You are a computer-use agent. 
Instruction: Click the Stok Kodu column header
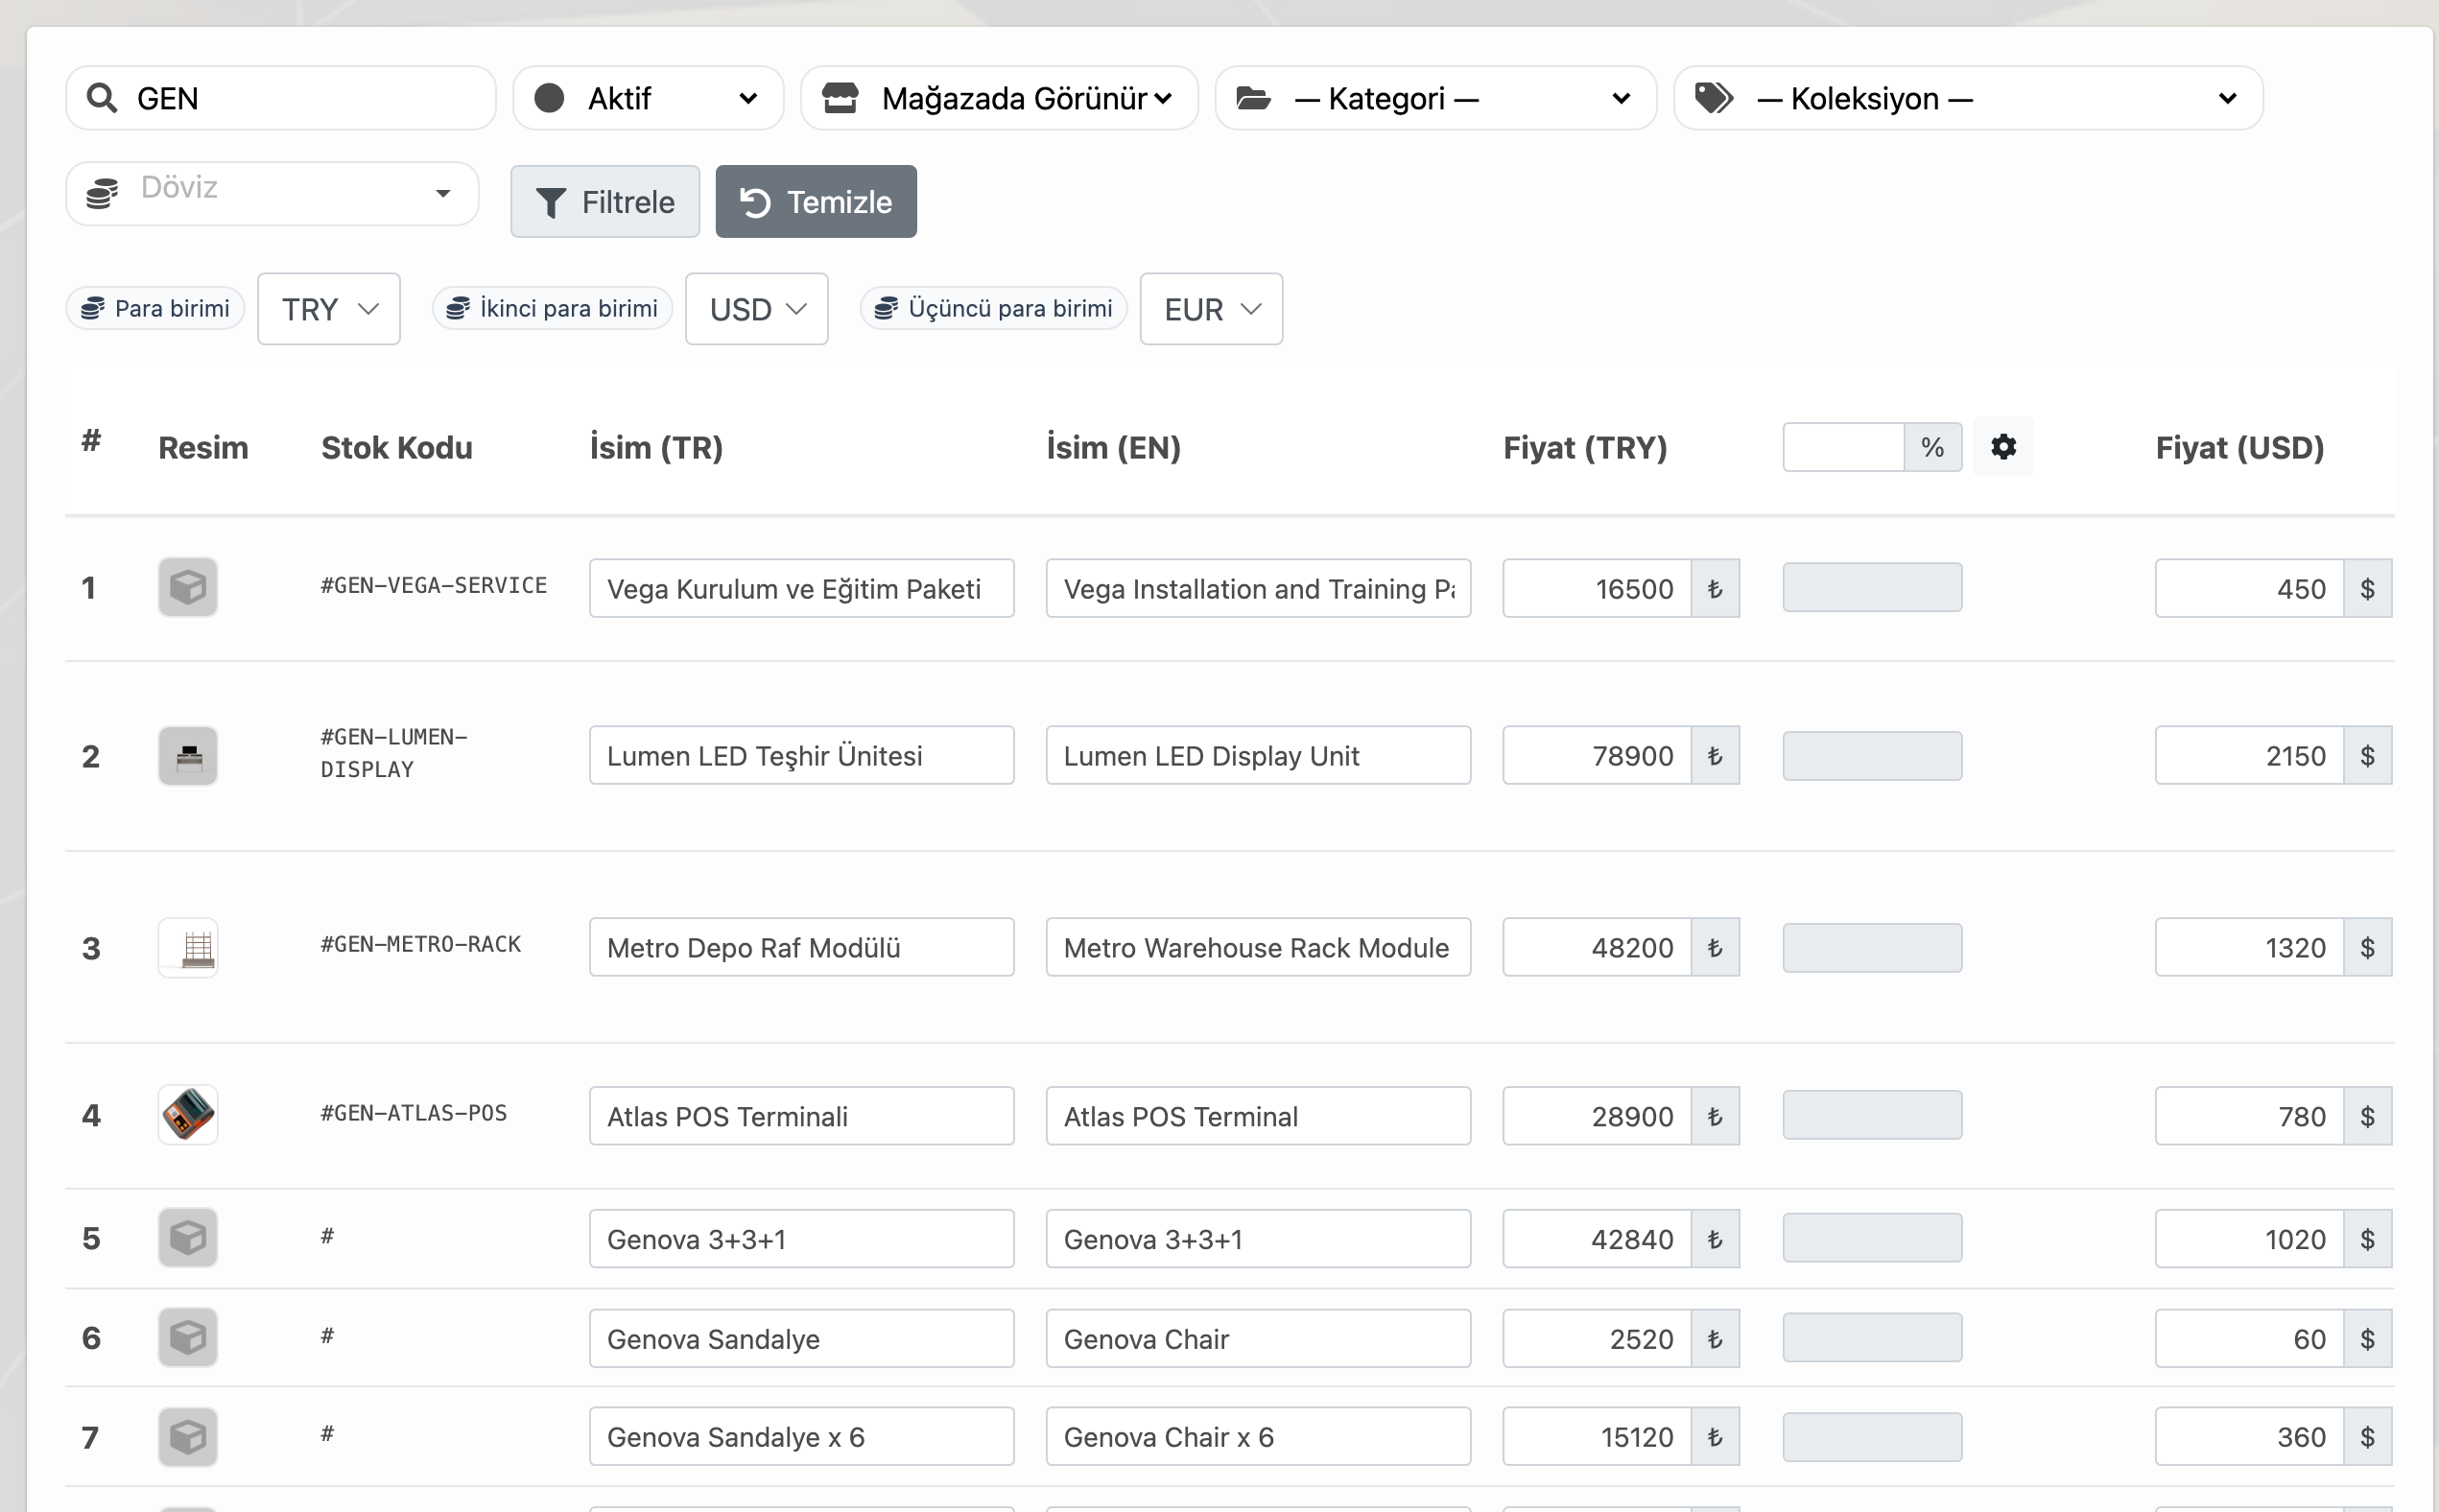pyautogui.click(x=396, y=447)
